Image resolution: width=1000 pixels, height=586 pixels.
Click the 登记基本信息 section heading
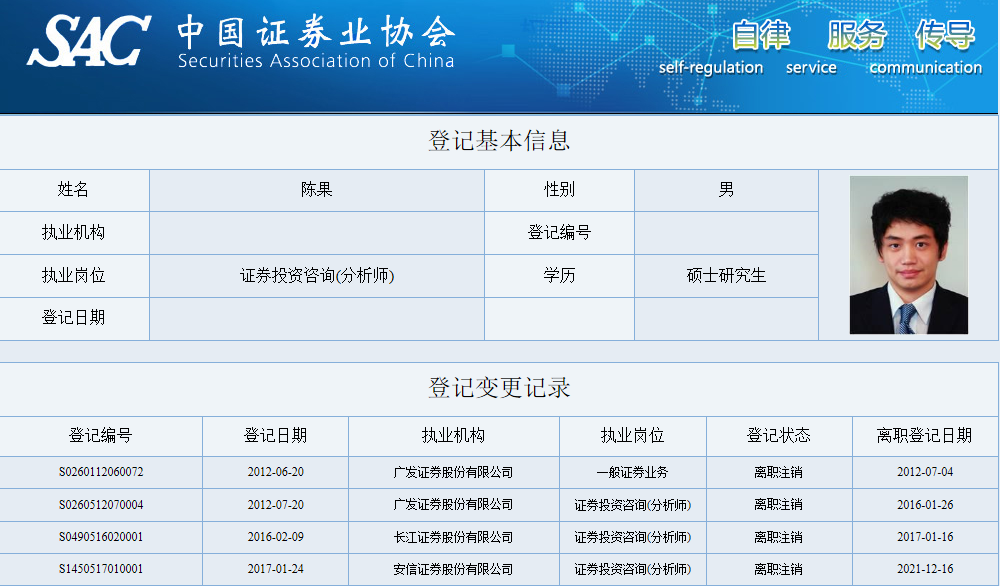click(499, 141)
